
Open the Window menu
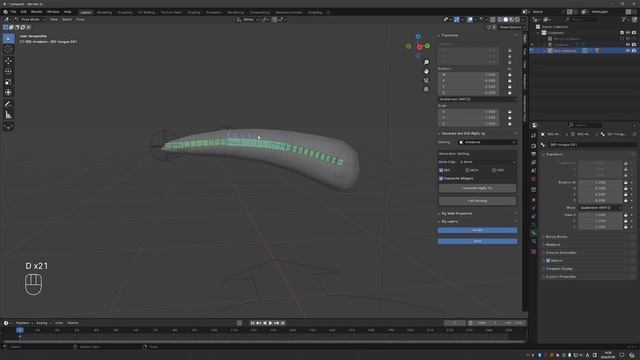click(53, 12)
